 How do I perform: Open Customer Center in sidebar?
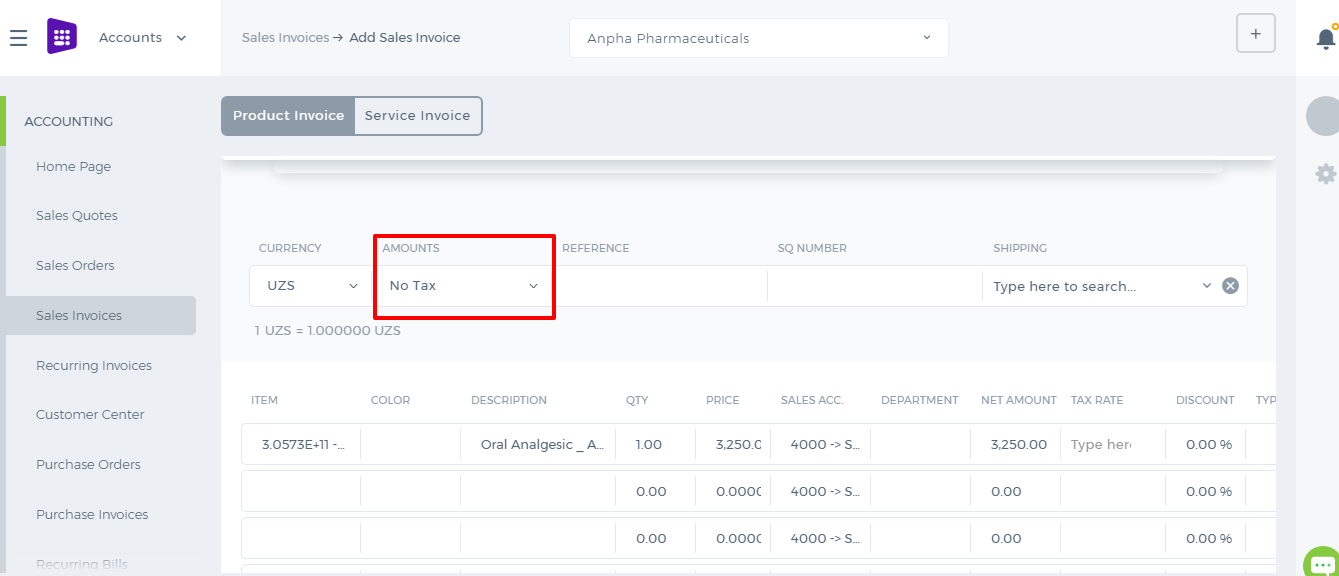[90, 415]
